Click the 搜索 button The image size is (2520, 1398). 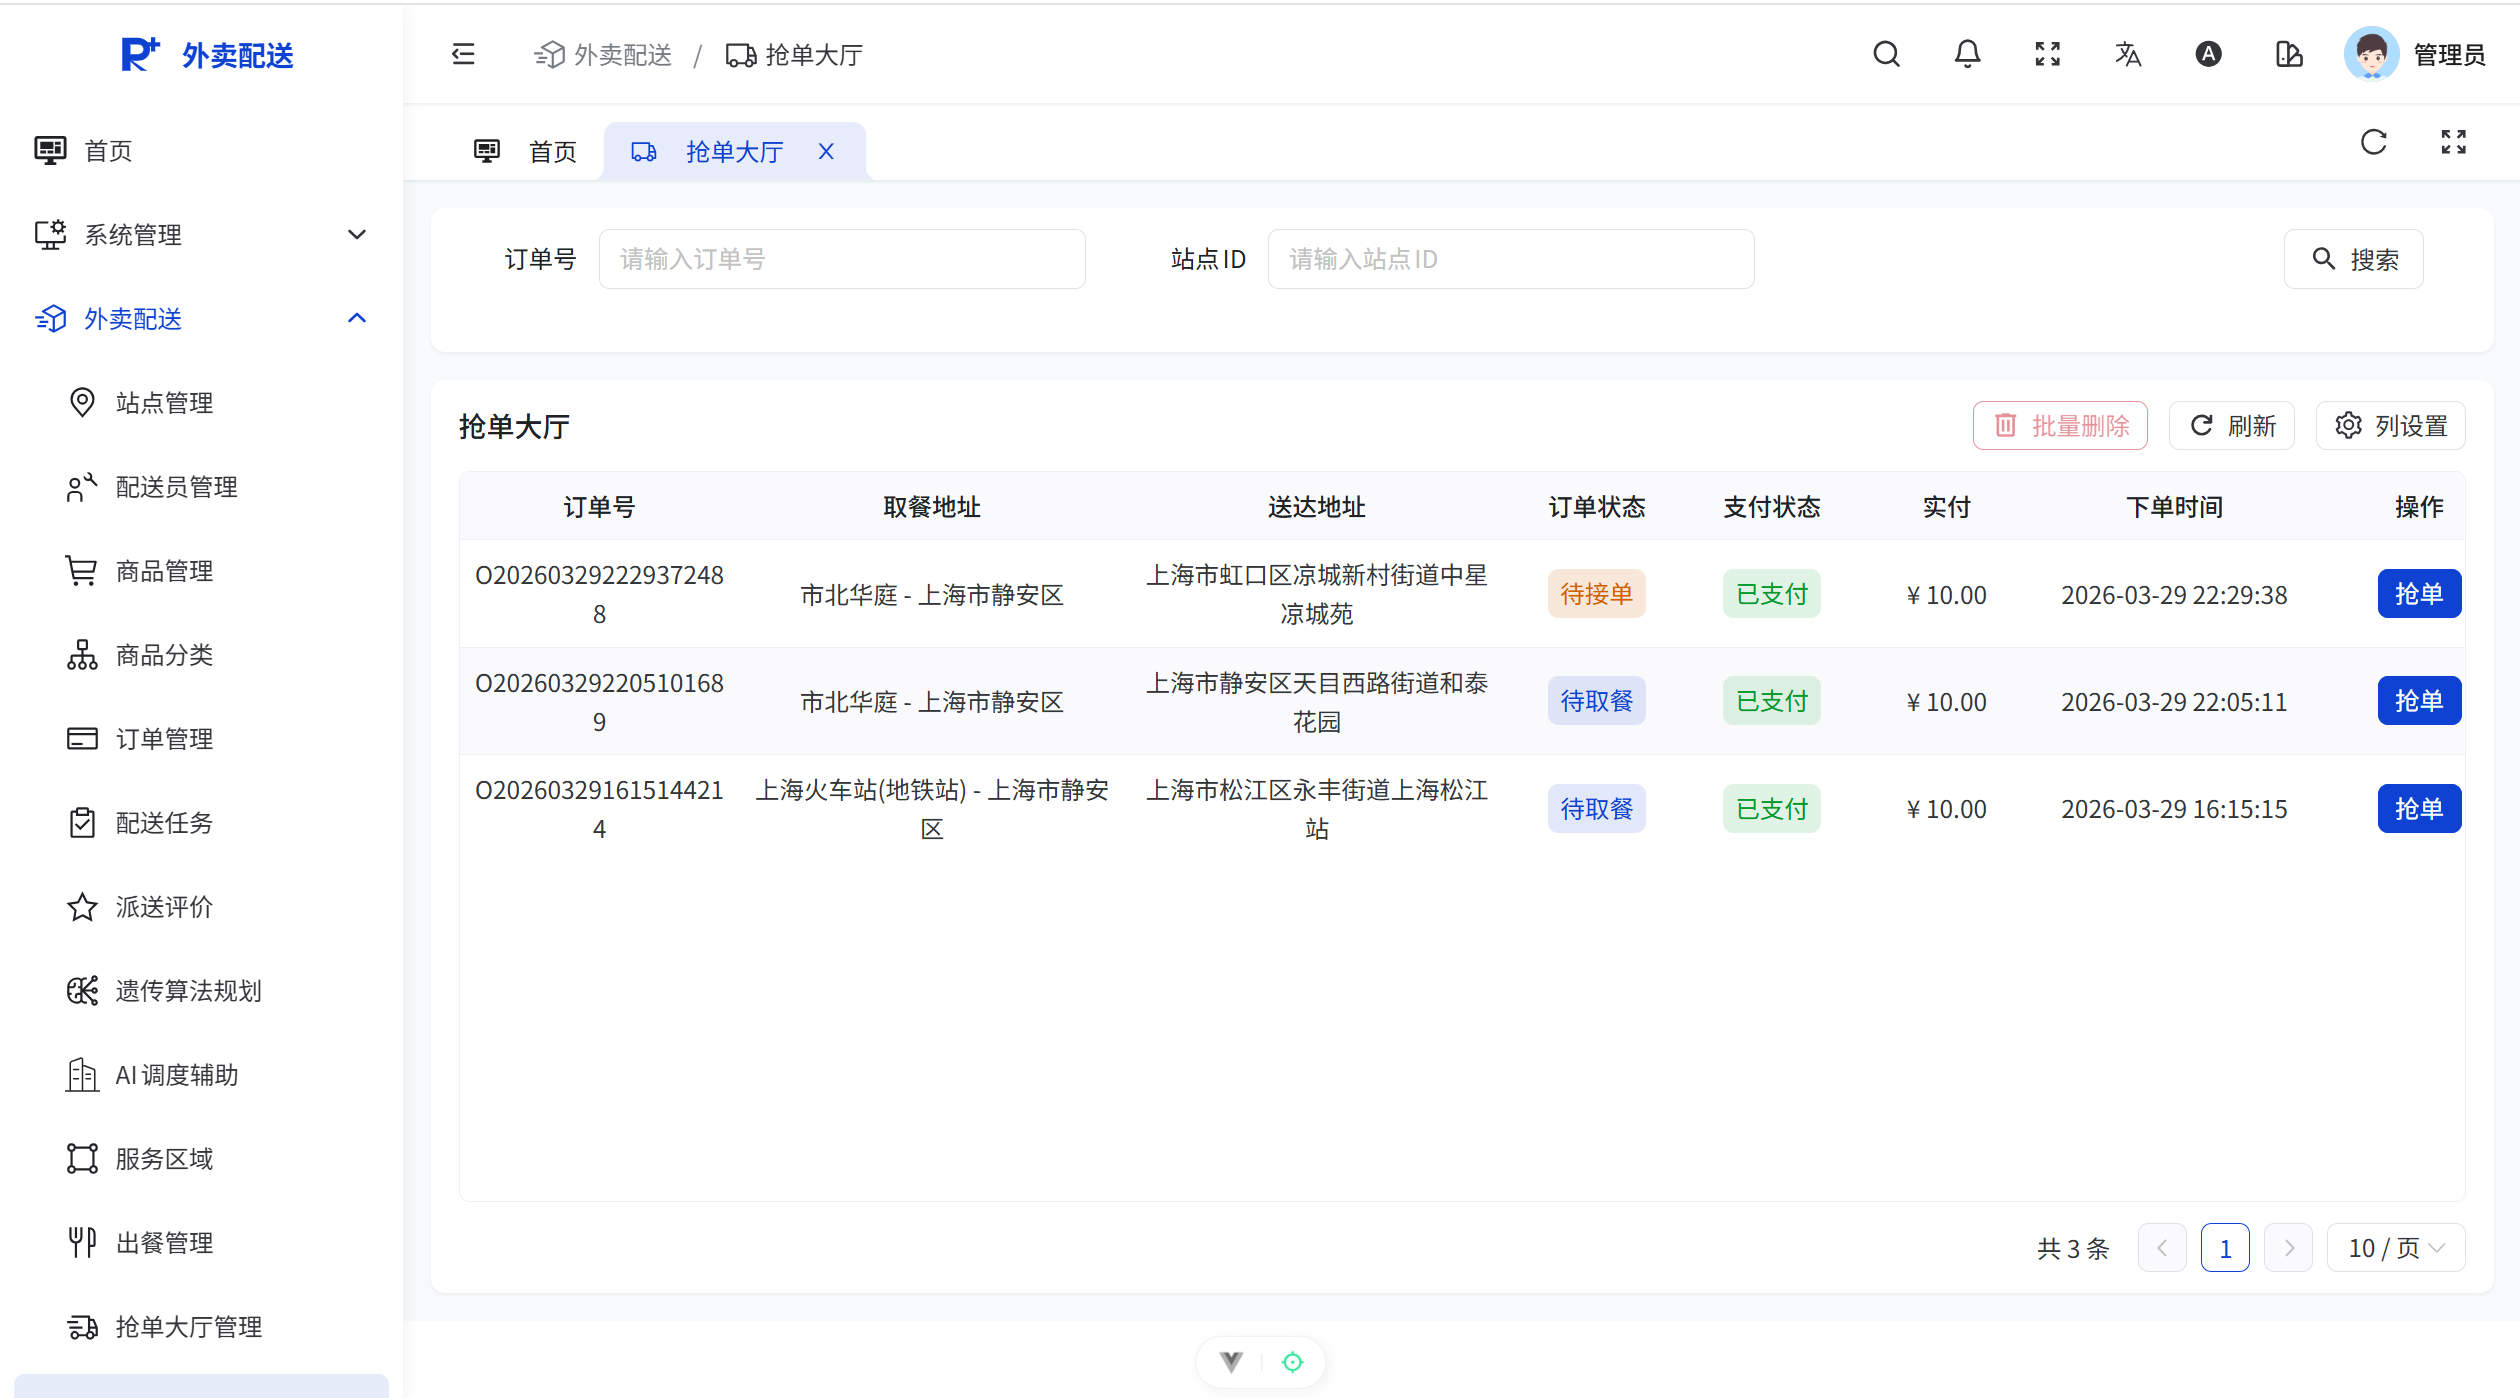pos(2353,260)
